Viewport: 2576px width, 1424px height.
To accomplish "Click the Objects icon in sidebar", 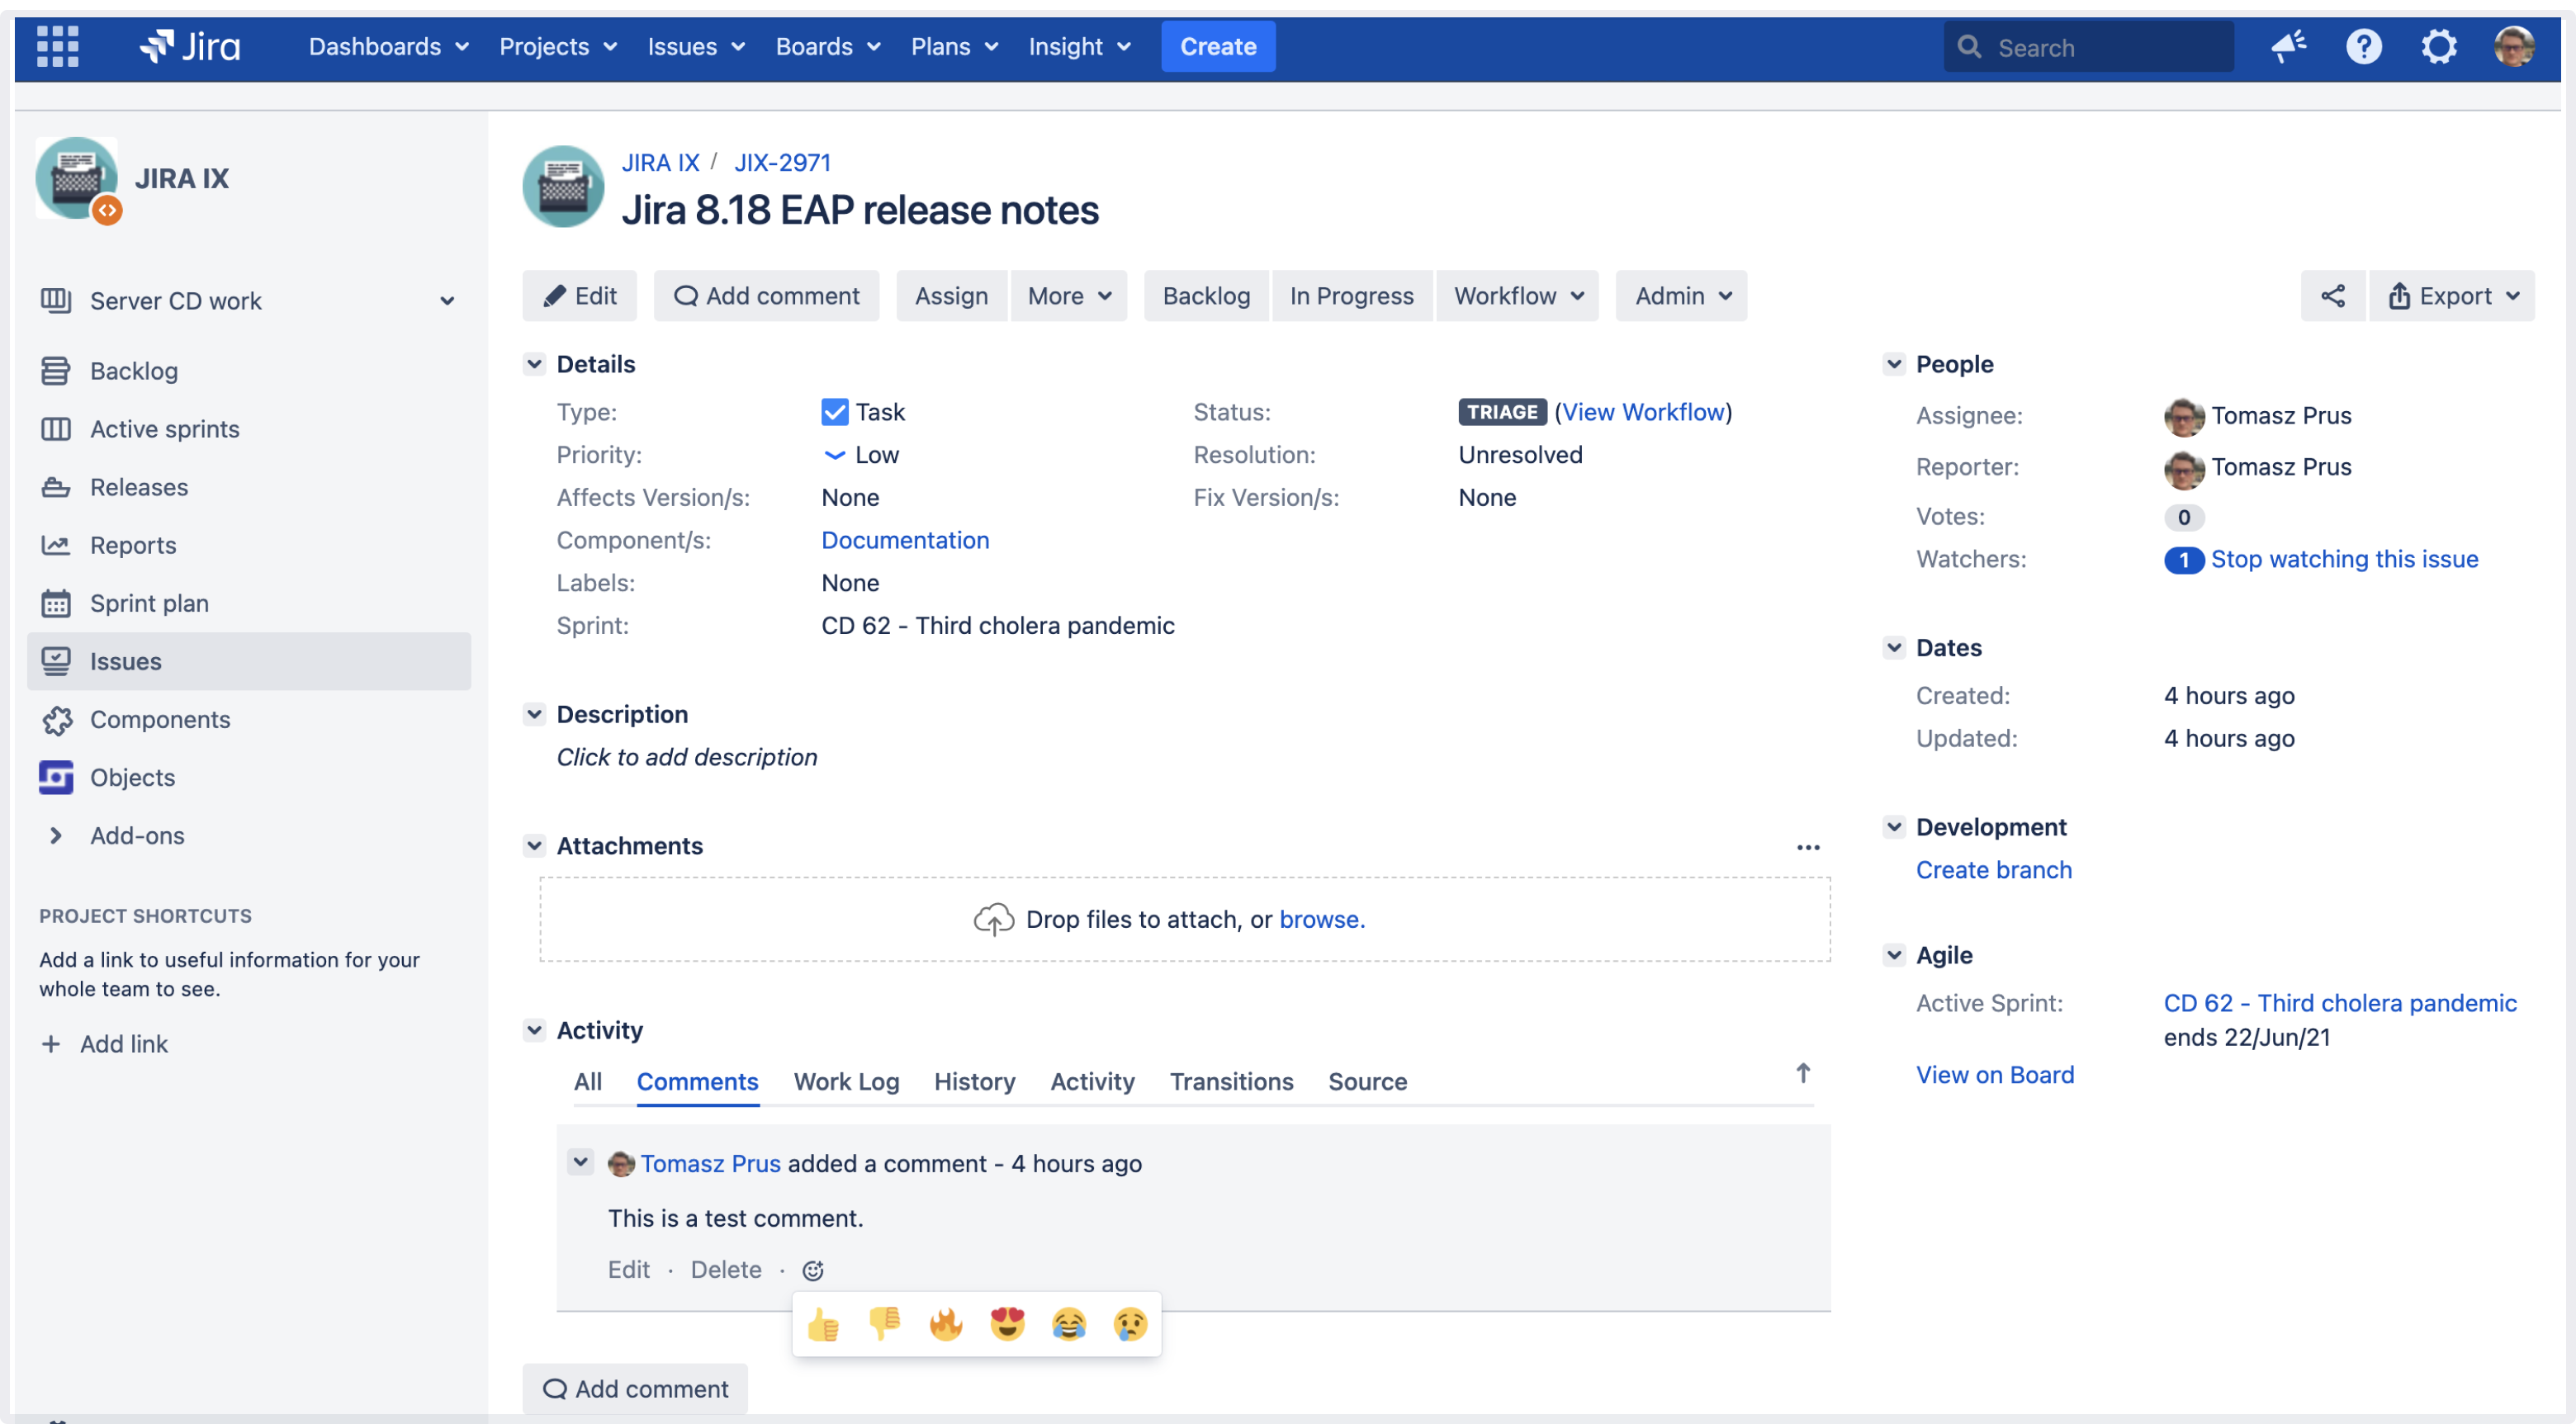I will (55, 777).
